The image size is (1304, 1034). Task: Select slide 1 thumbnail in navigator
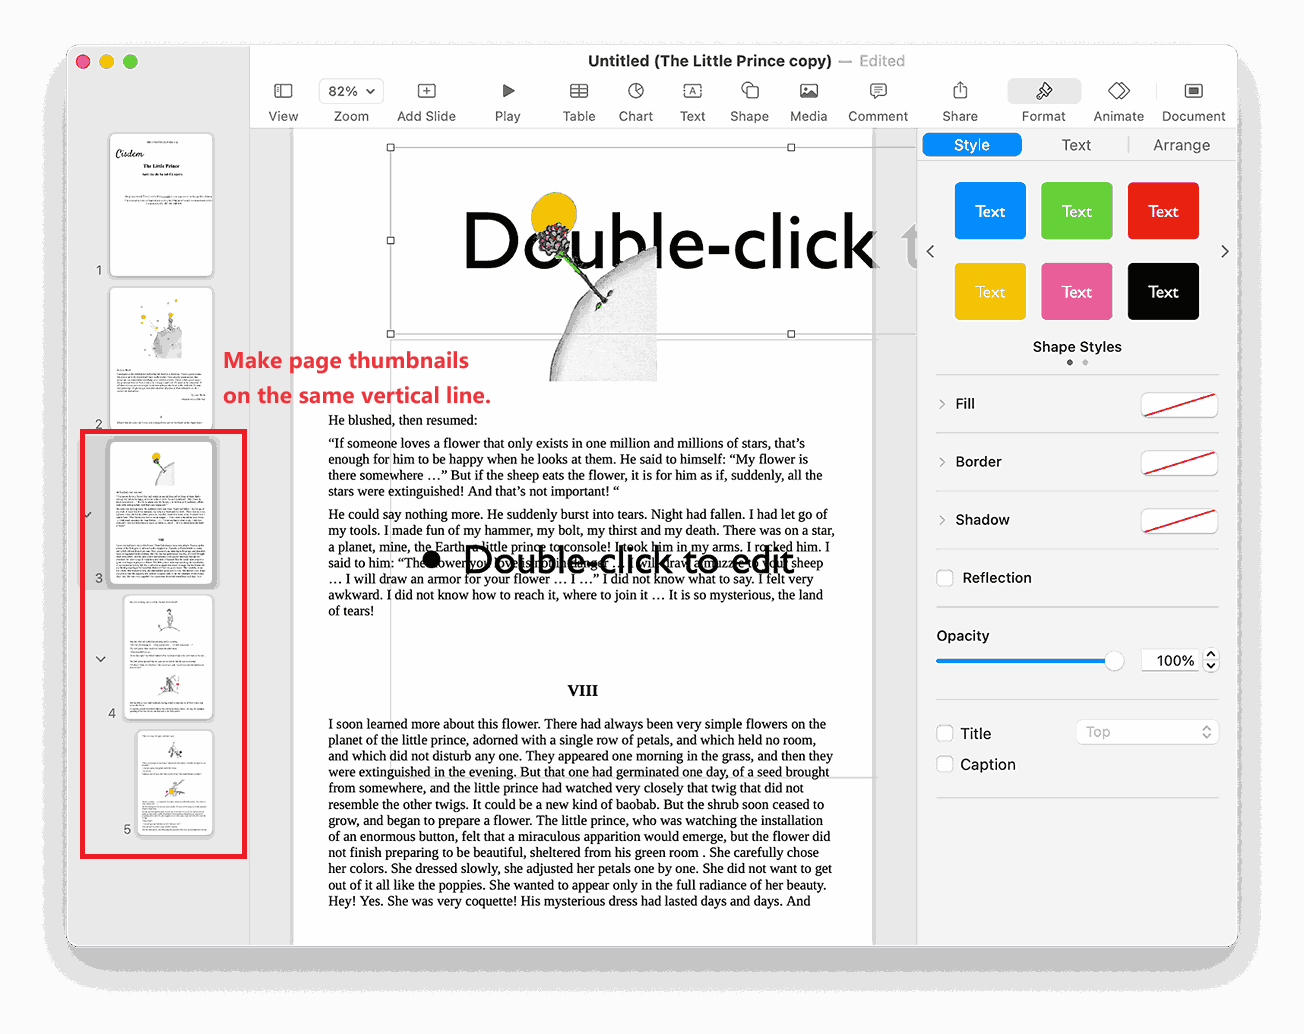tap(161, 205)
